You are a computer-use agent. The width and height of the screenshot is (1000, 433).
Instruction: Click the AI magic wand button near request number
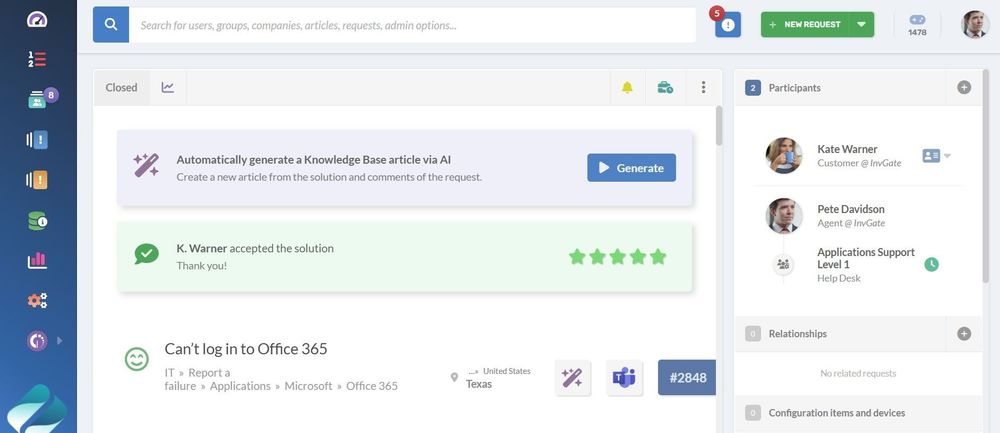[573, 378]
